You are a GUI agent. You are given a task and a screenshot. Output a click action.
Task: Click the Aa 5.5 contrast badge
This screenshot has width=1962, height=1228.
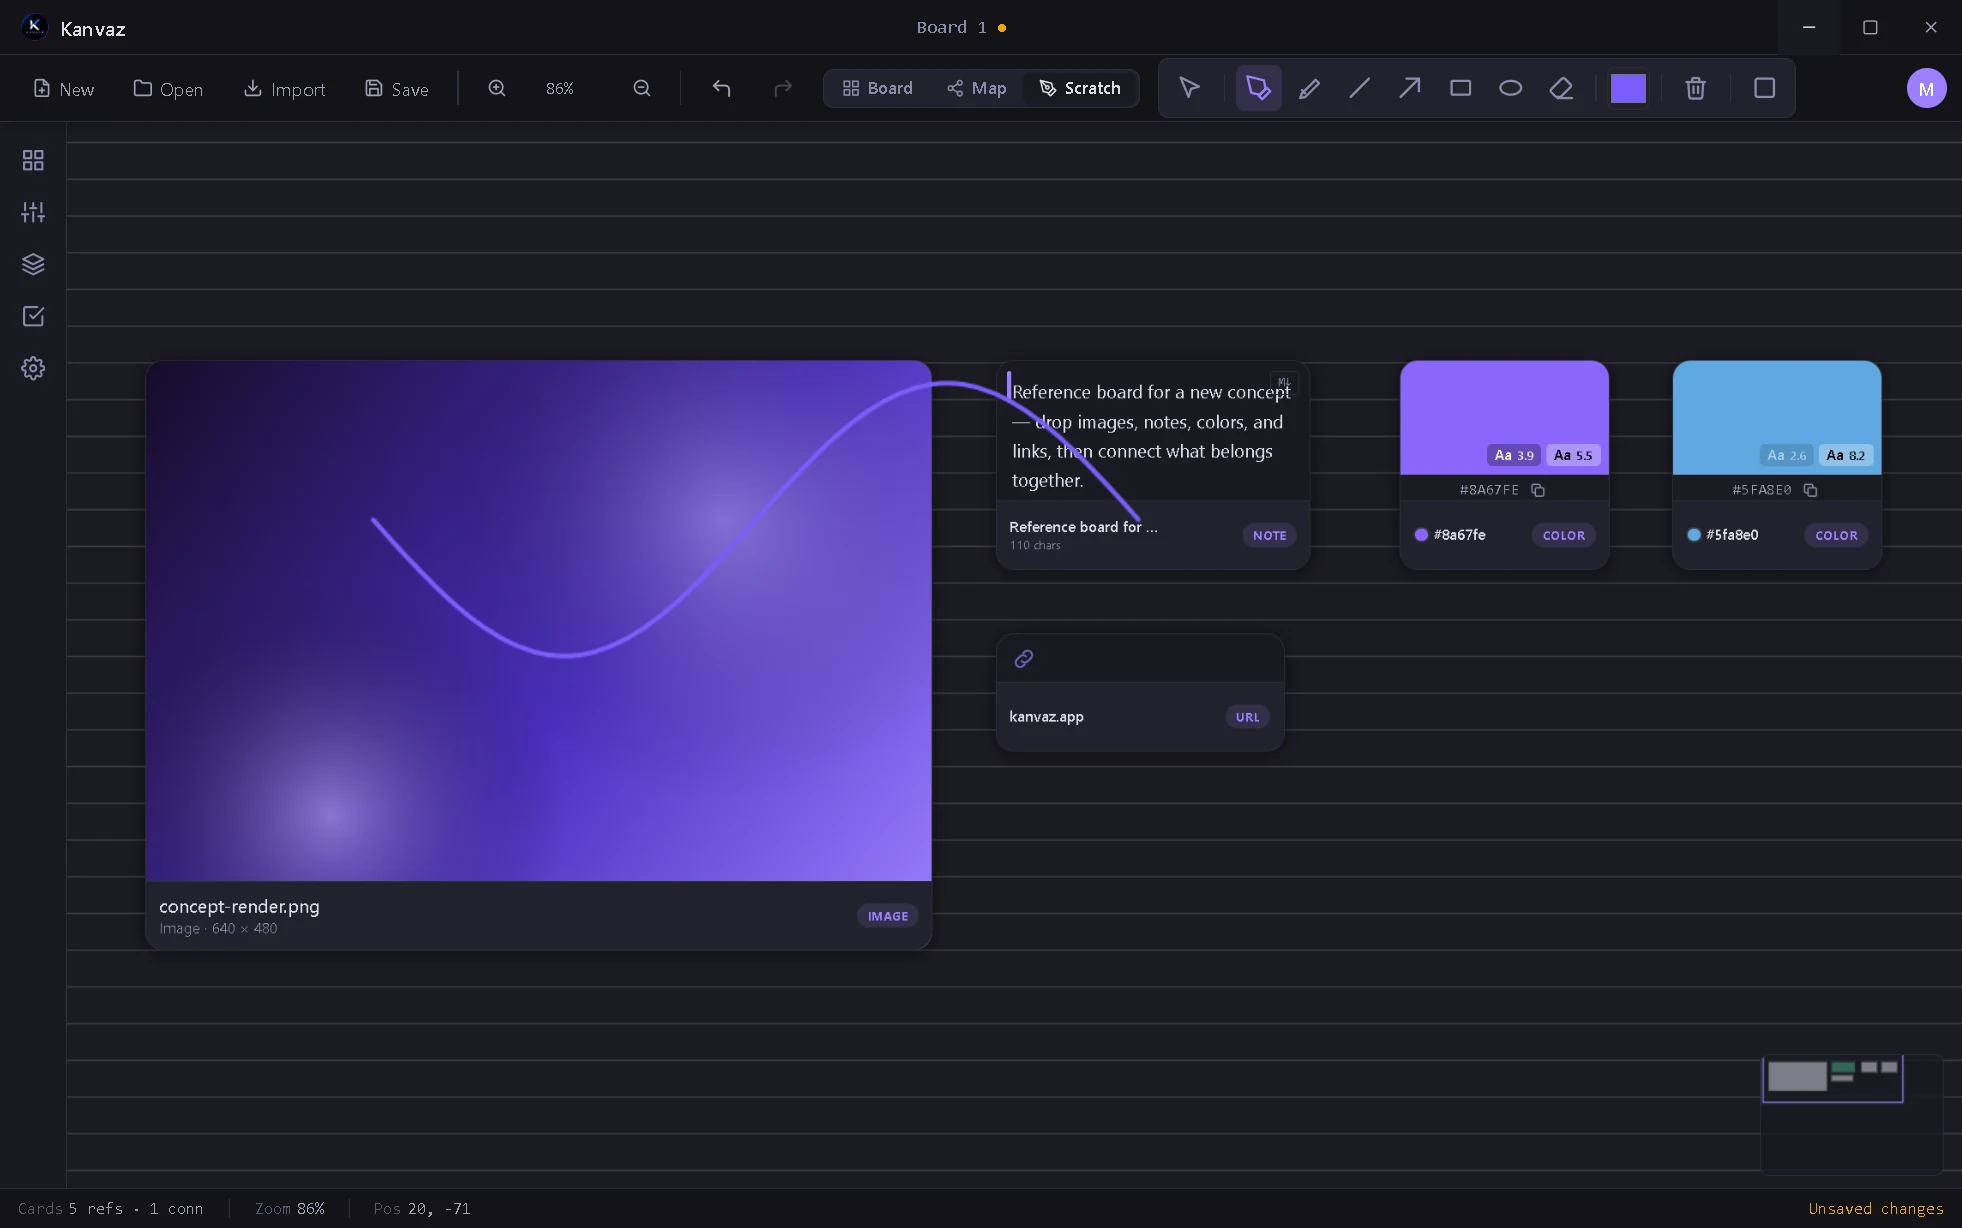pos(1573,455)
